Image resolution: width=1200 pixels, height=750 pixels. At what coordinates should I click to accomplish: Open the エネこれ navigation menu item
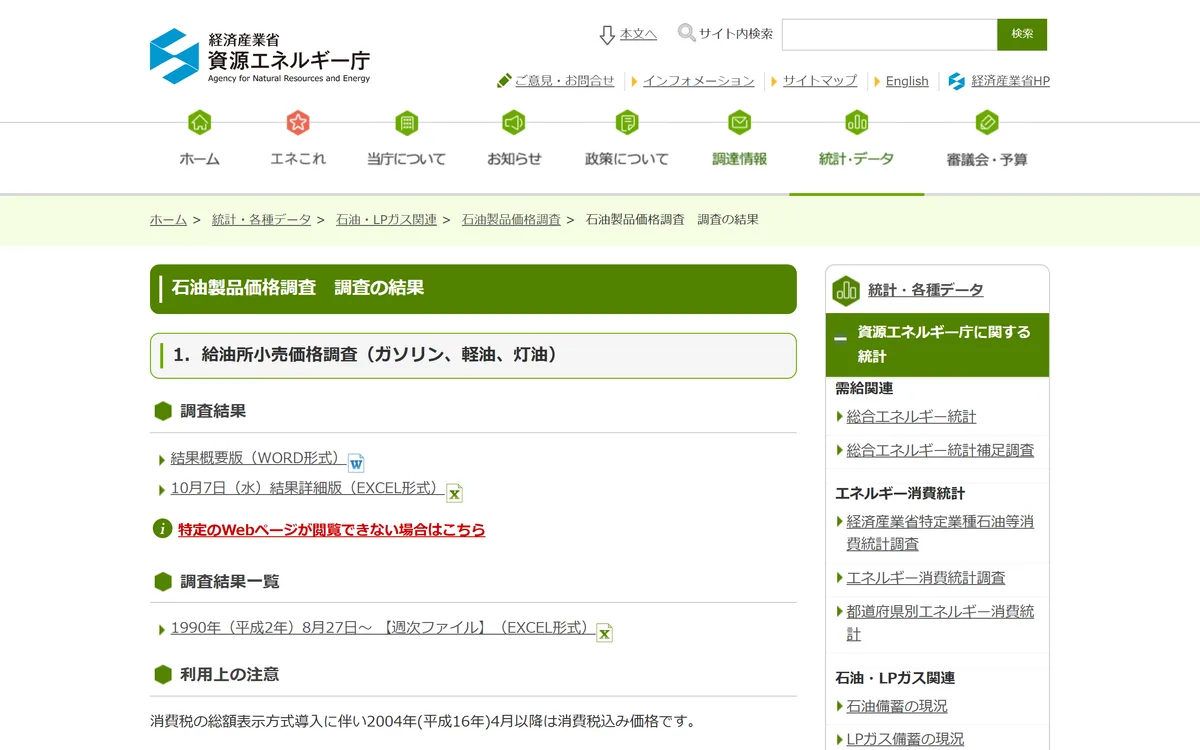(298, 158)
